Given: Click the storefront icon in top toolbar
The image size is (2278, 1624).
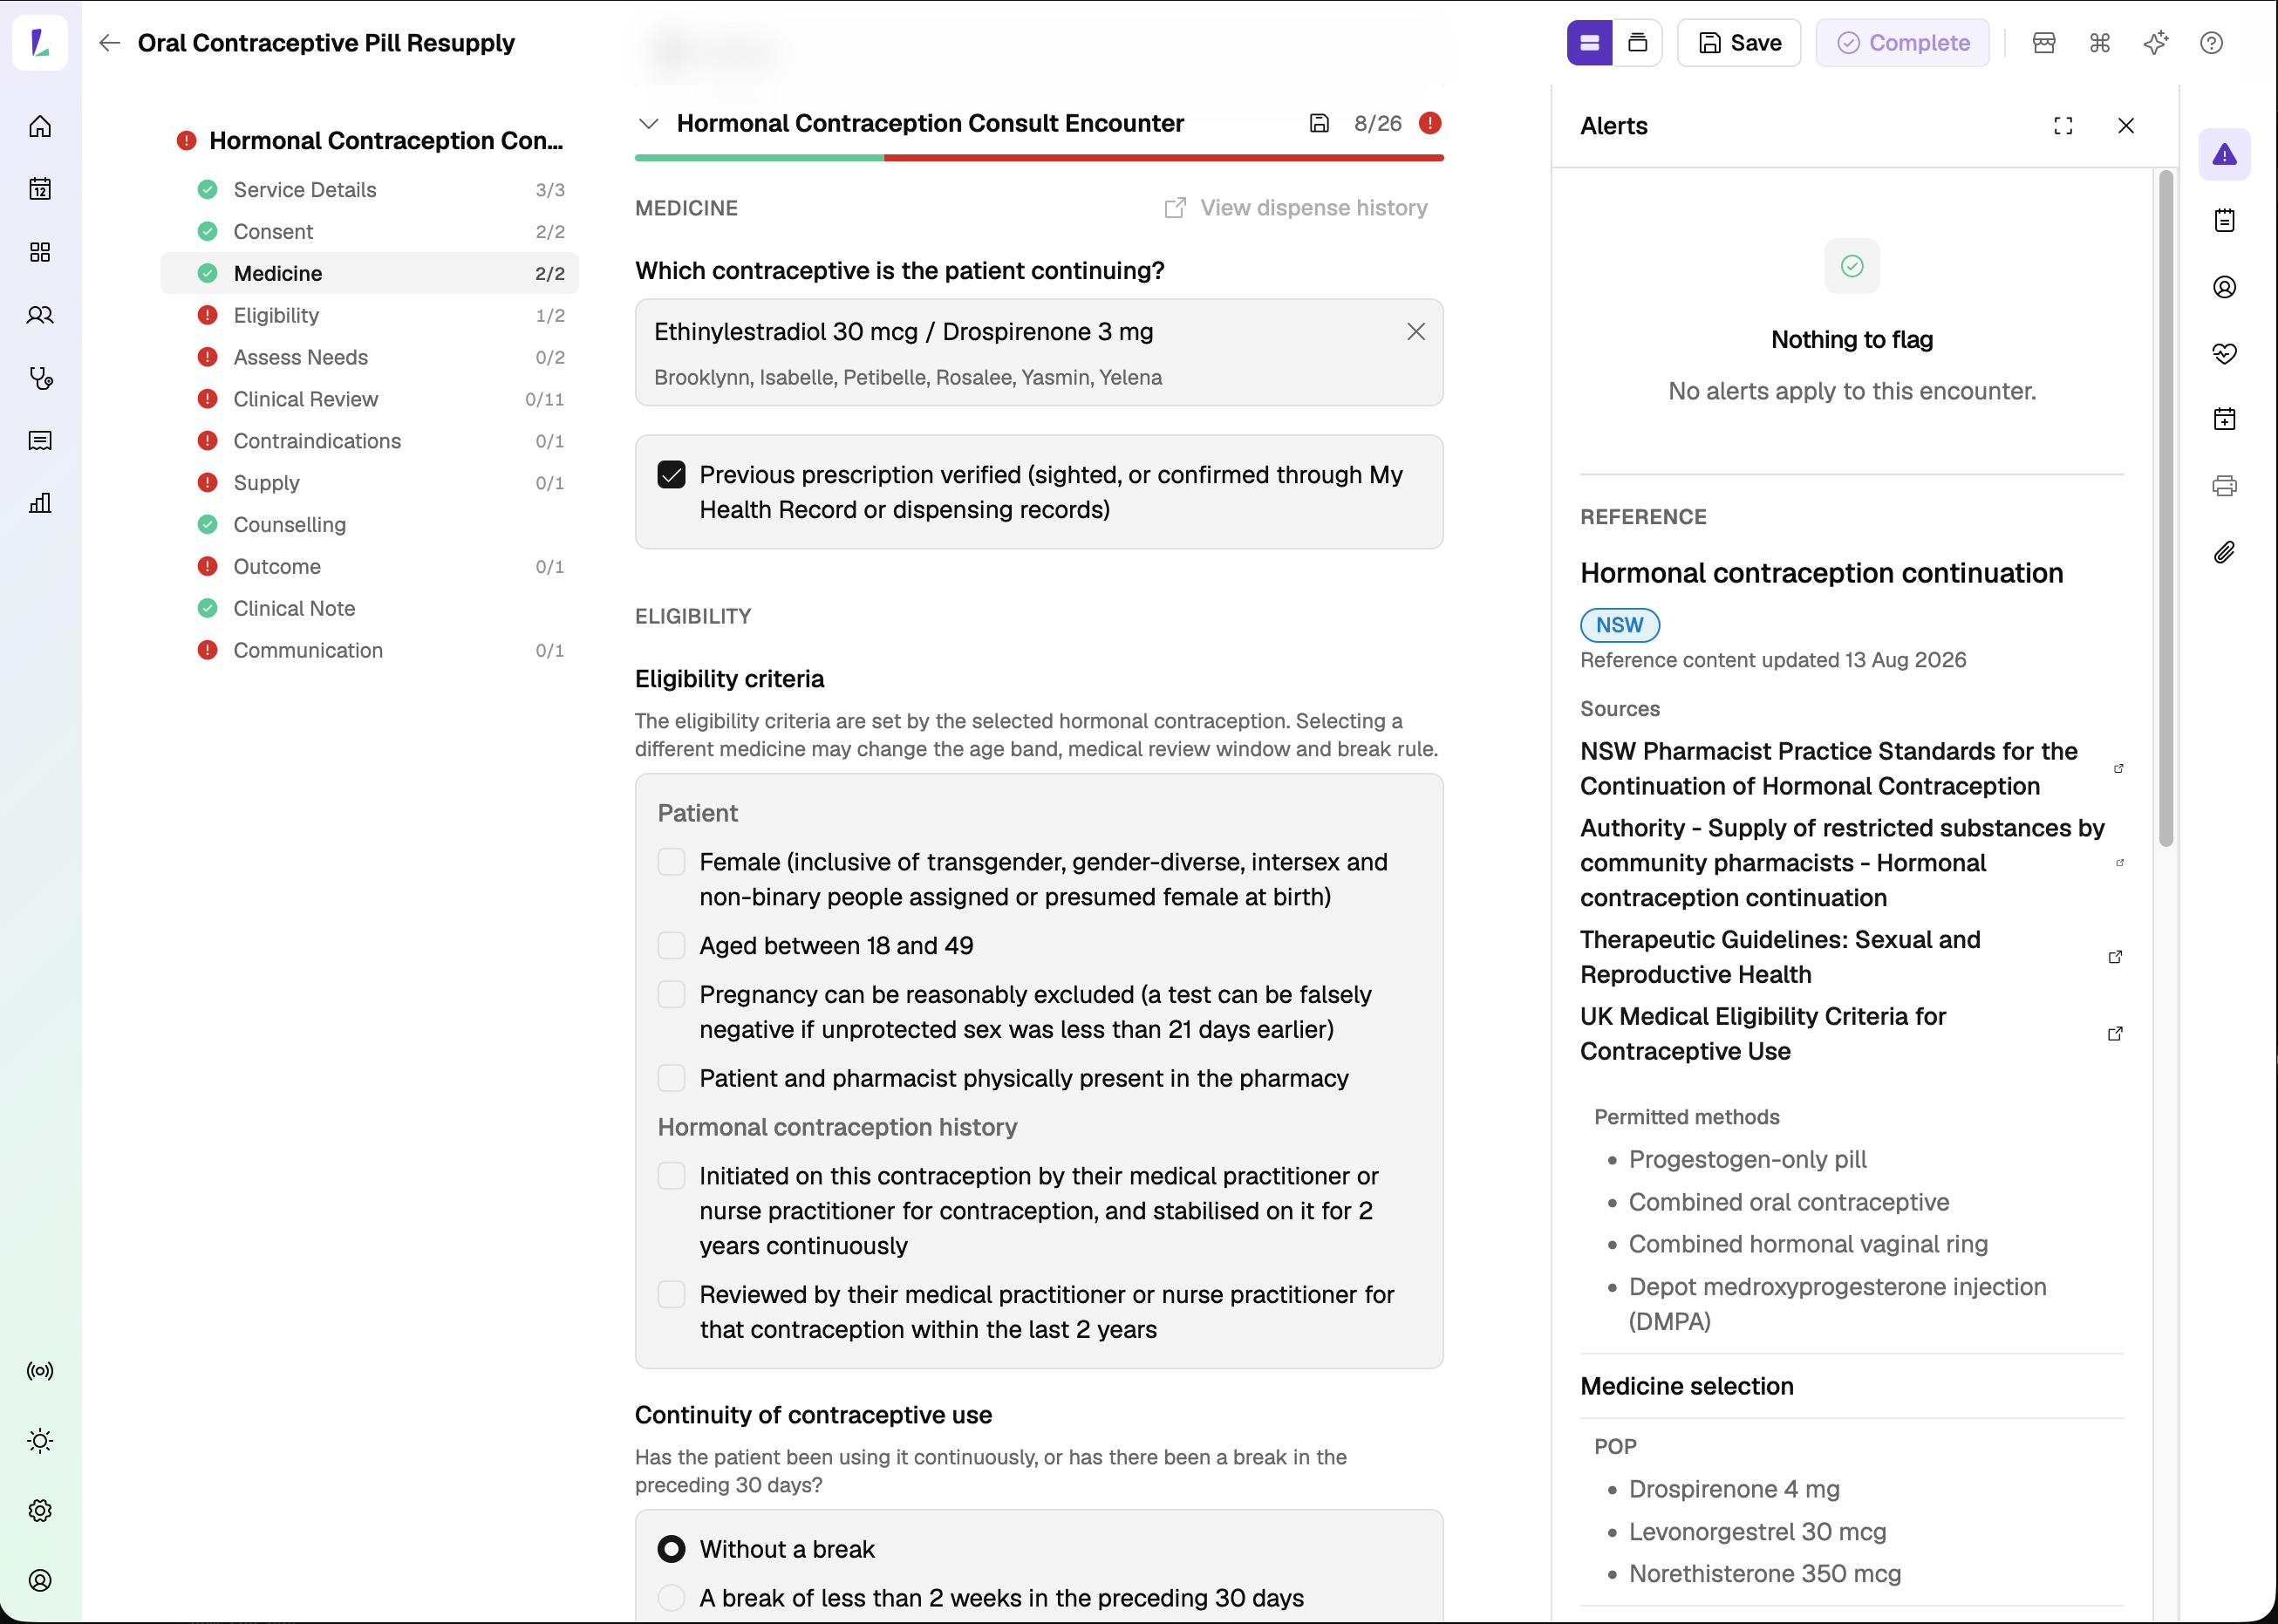Looking at the screenshot, I should [2044, 43].
